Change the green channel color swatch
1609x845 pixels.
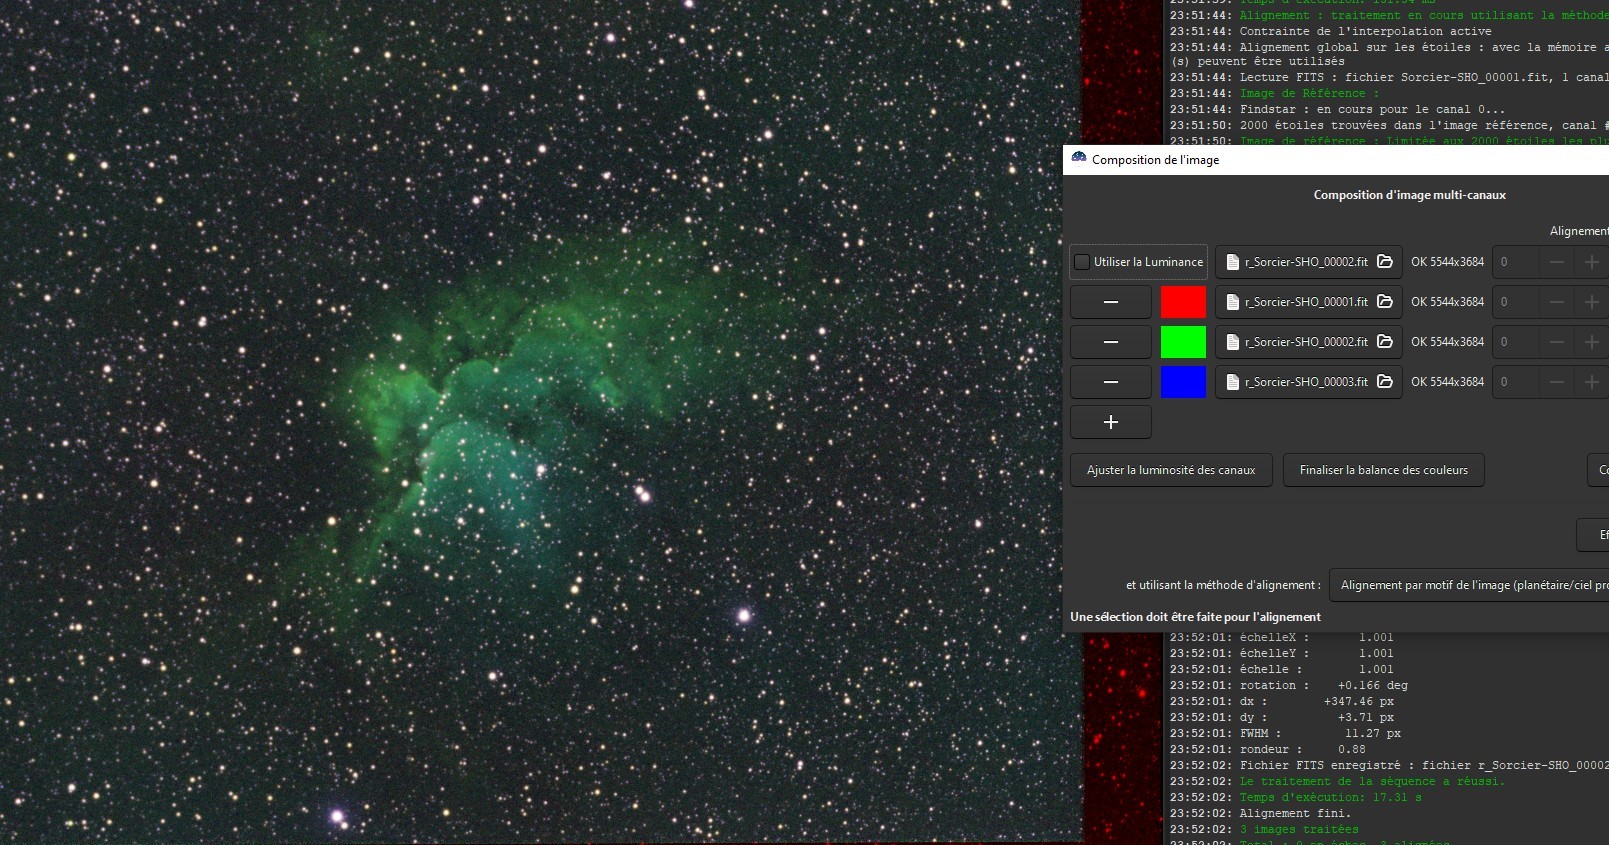pos(1183,342)
